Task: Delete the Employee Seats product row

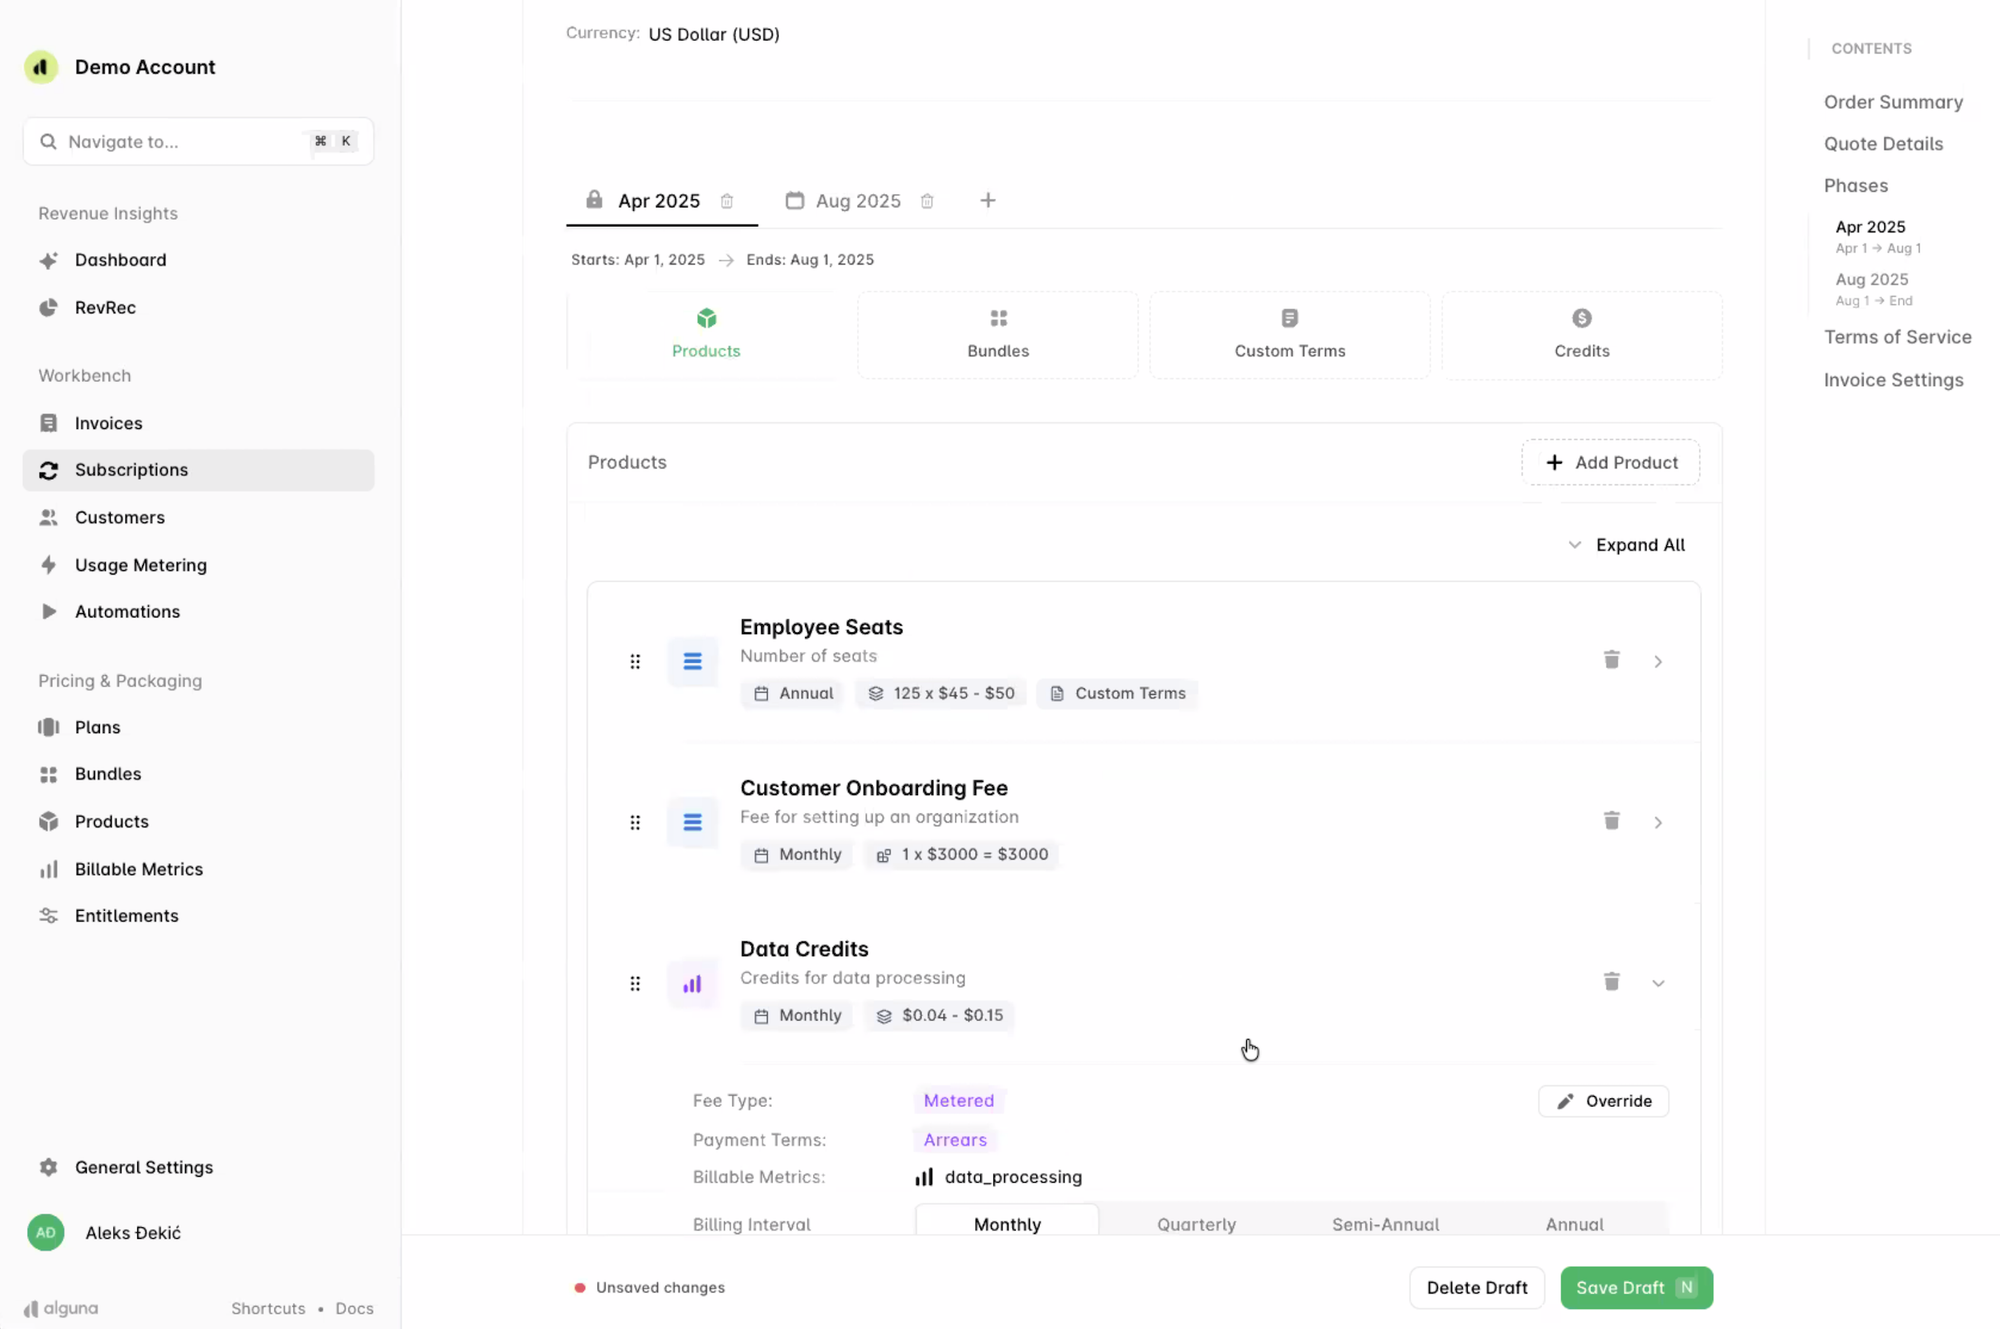Action: click(1611, 660)
